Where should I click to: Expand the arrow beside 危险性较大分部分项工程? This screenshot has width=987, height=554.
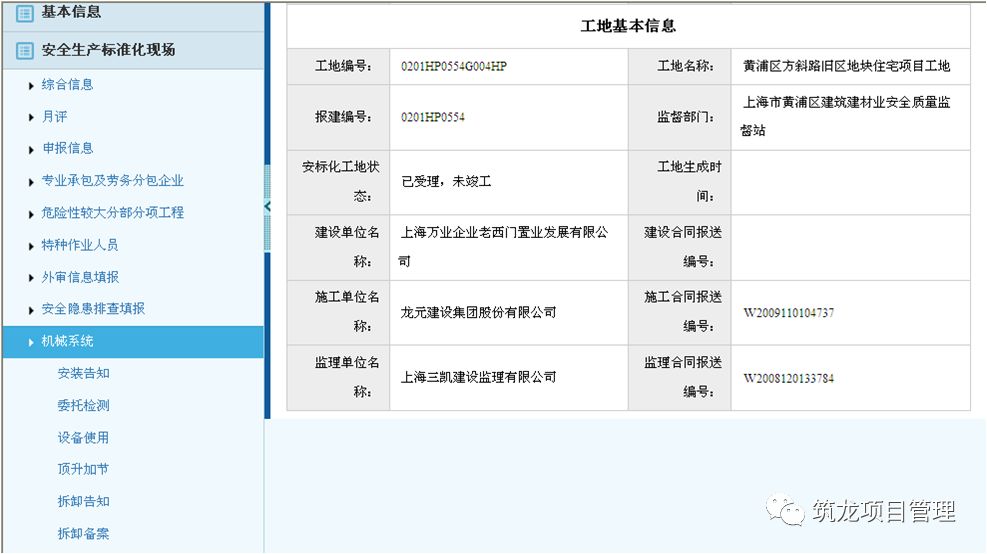[x=31, y=214]
